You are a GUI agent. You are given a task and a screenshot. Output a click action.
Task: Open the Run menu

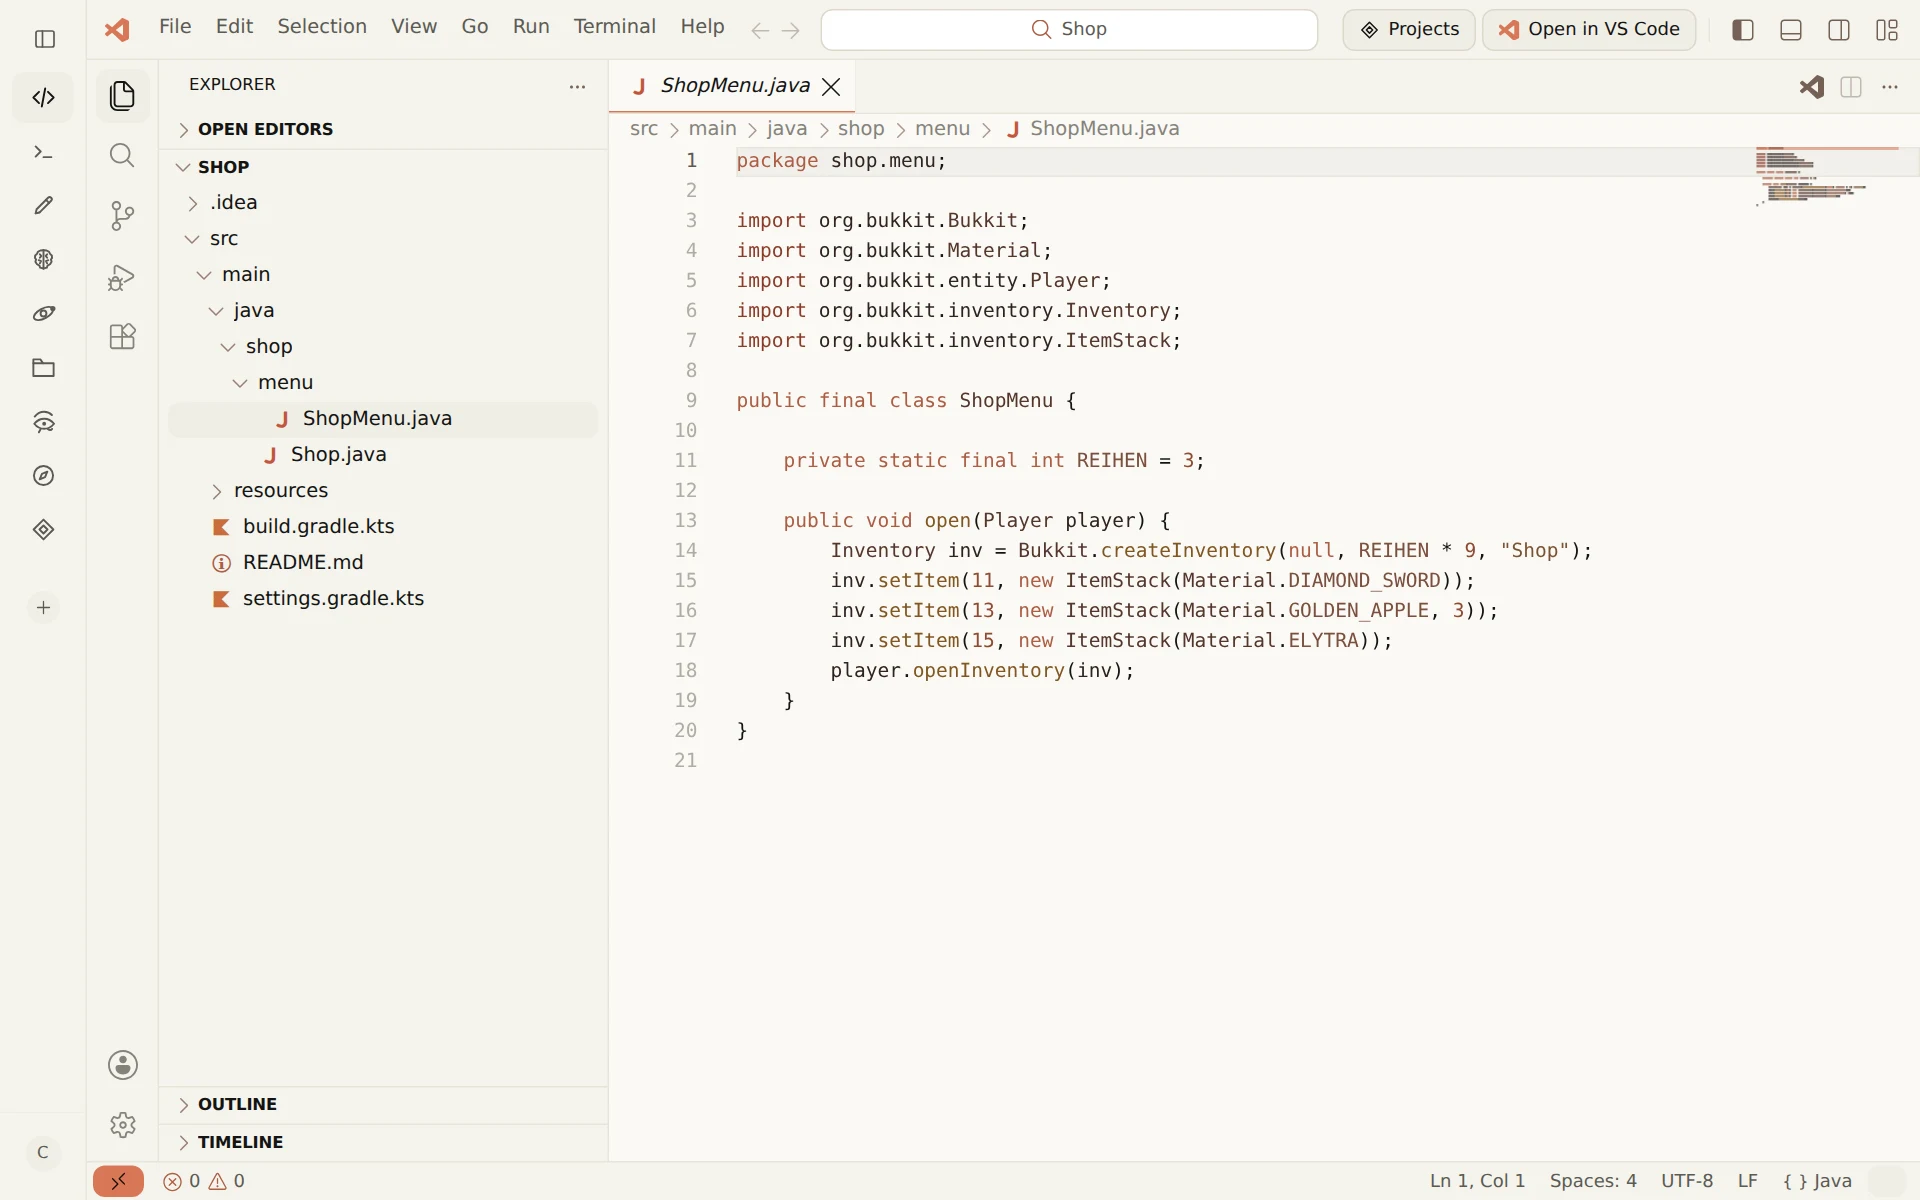531,27
